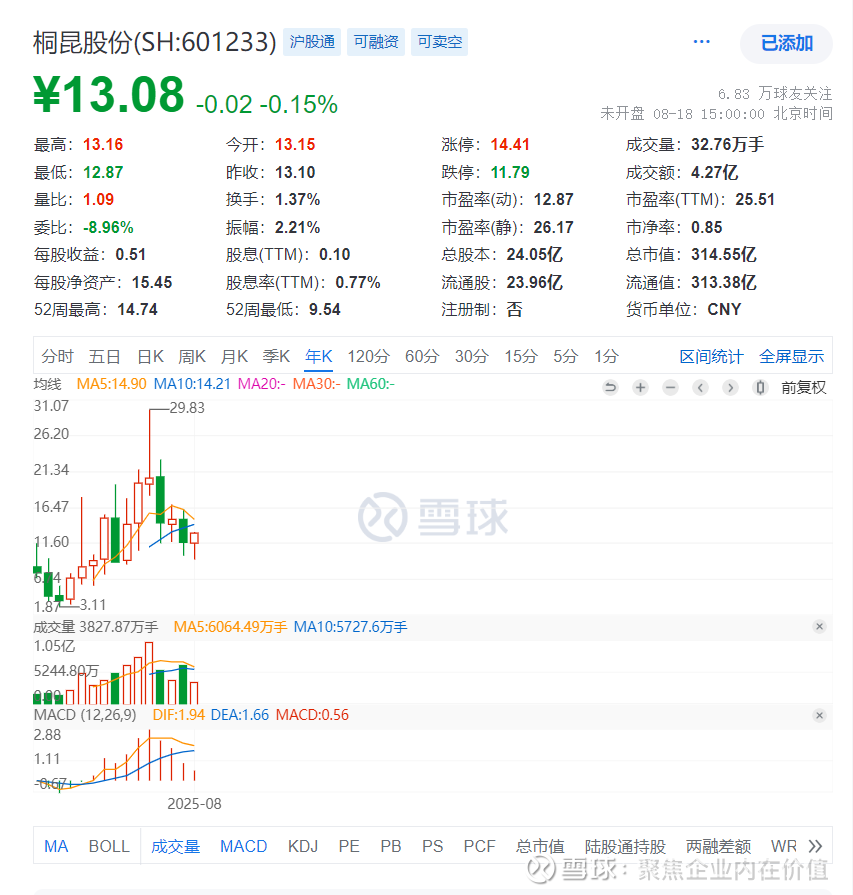Click the MA10:14.21 moving average legend
This screenshot has width=853, height=895.
coord(192,384)
